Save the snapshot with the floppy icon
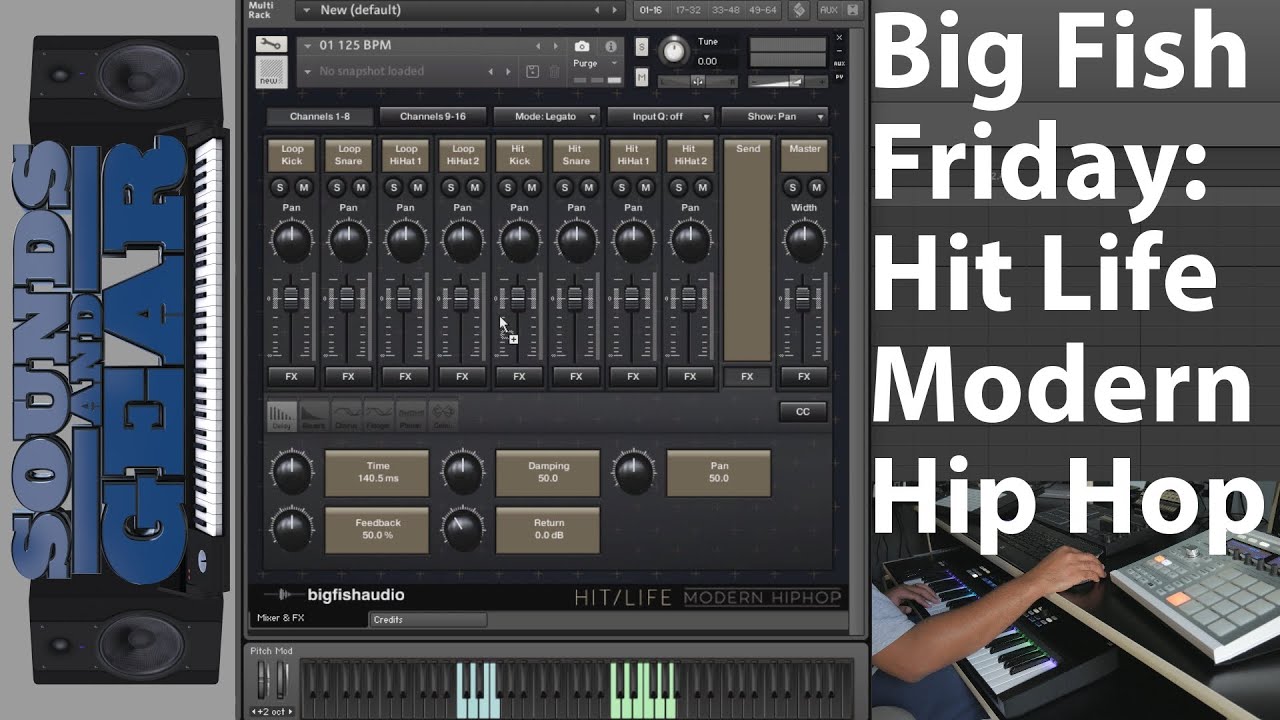This screenshot has height=720, width=1280. [533, 71]
